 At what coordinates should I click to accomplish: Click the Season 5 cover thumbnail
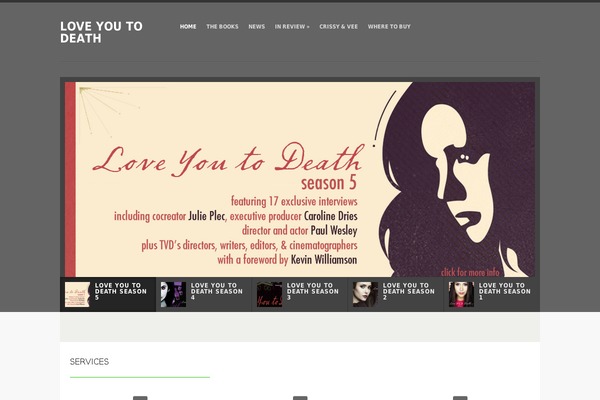[x=77, y=294]
